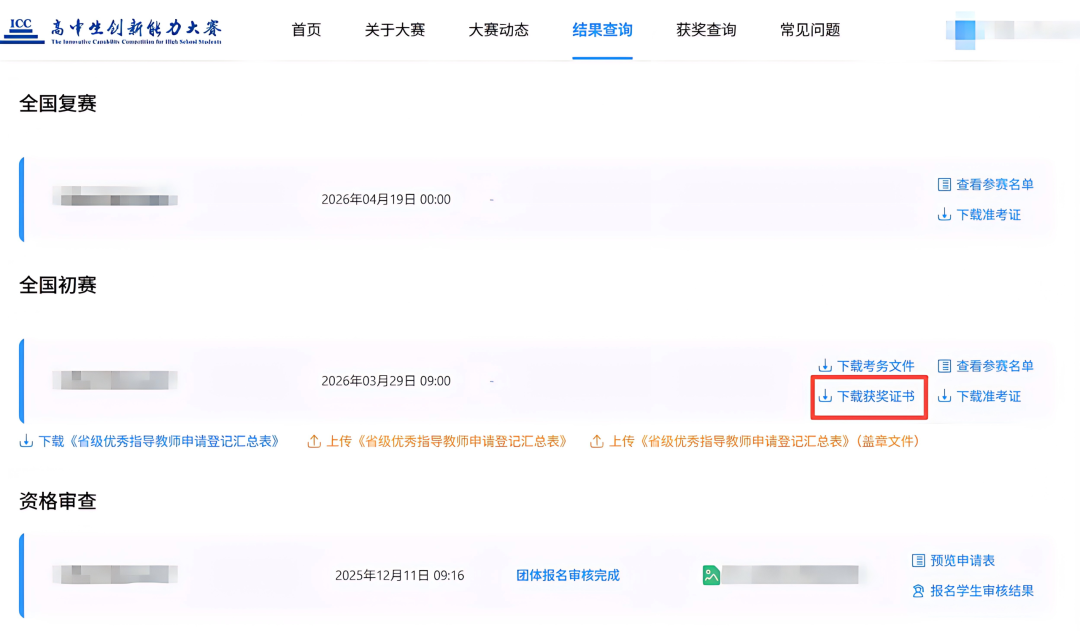Switch to the 关于大赛 tab

click(x=395, y=30)
